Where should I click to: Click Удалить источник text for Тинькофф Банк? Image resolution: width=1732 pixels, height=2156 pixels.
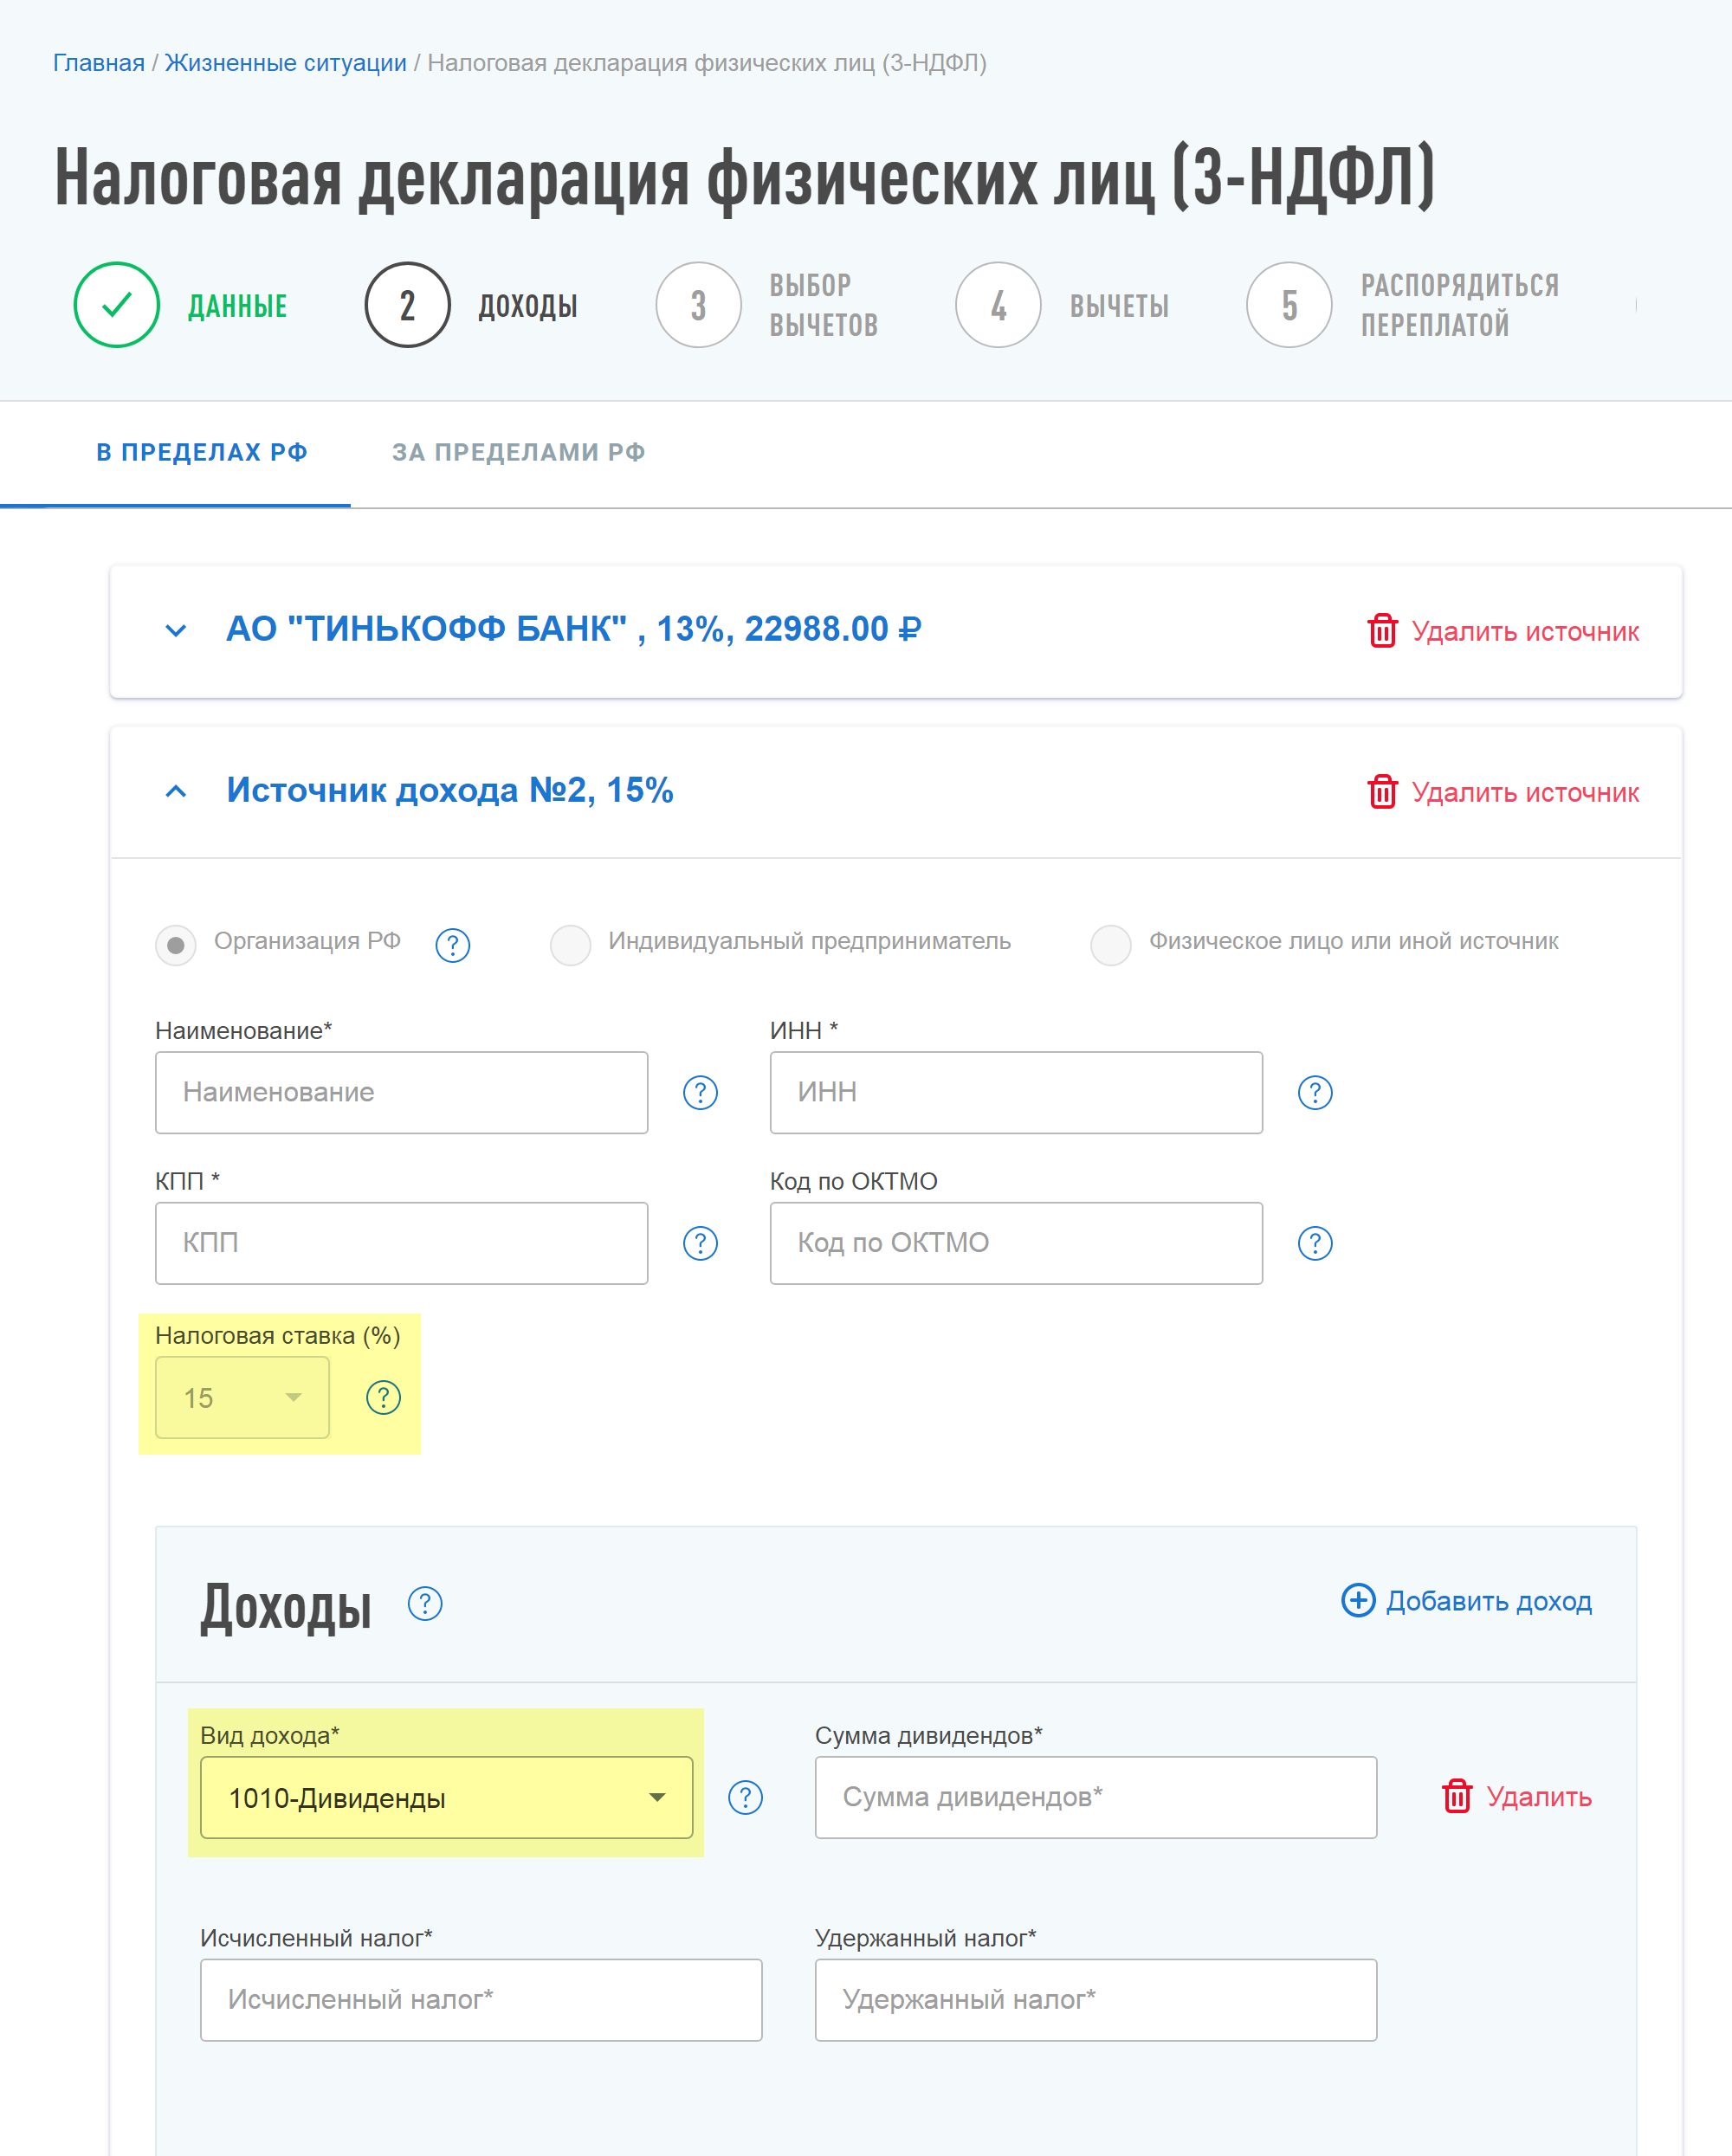pos(1525,632)
